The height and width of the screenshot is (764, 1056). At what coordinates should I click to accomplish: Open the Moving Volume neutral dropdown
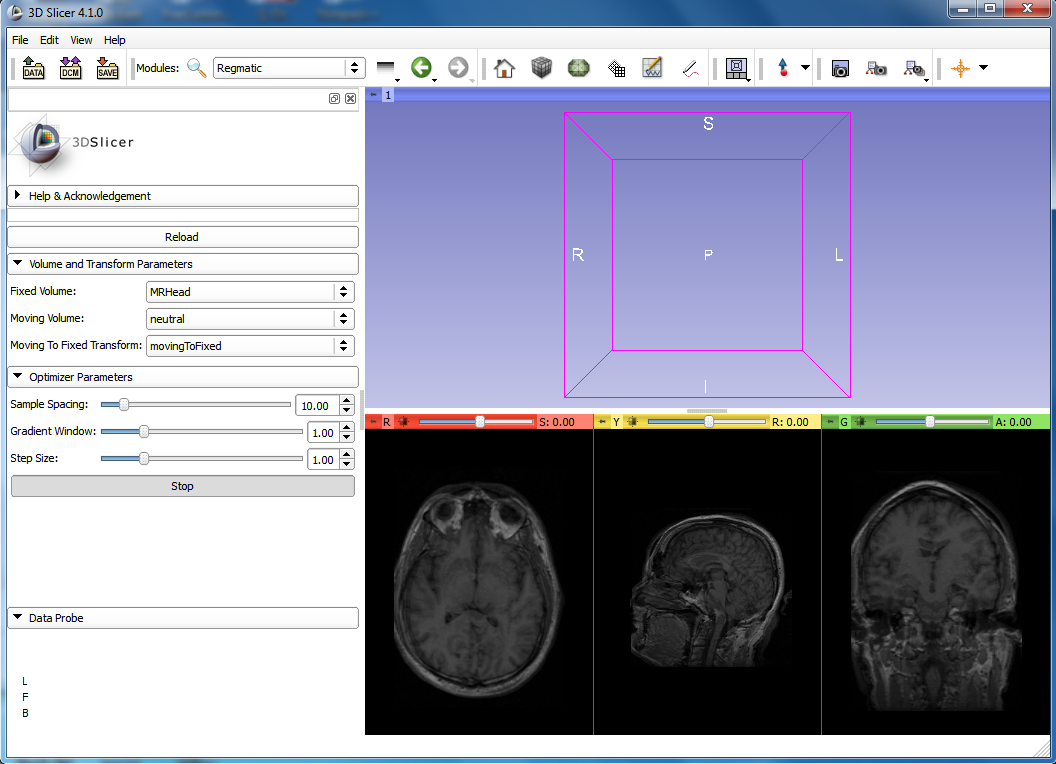click(250, 319)
